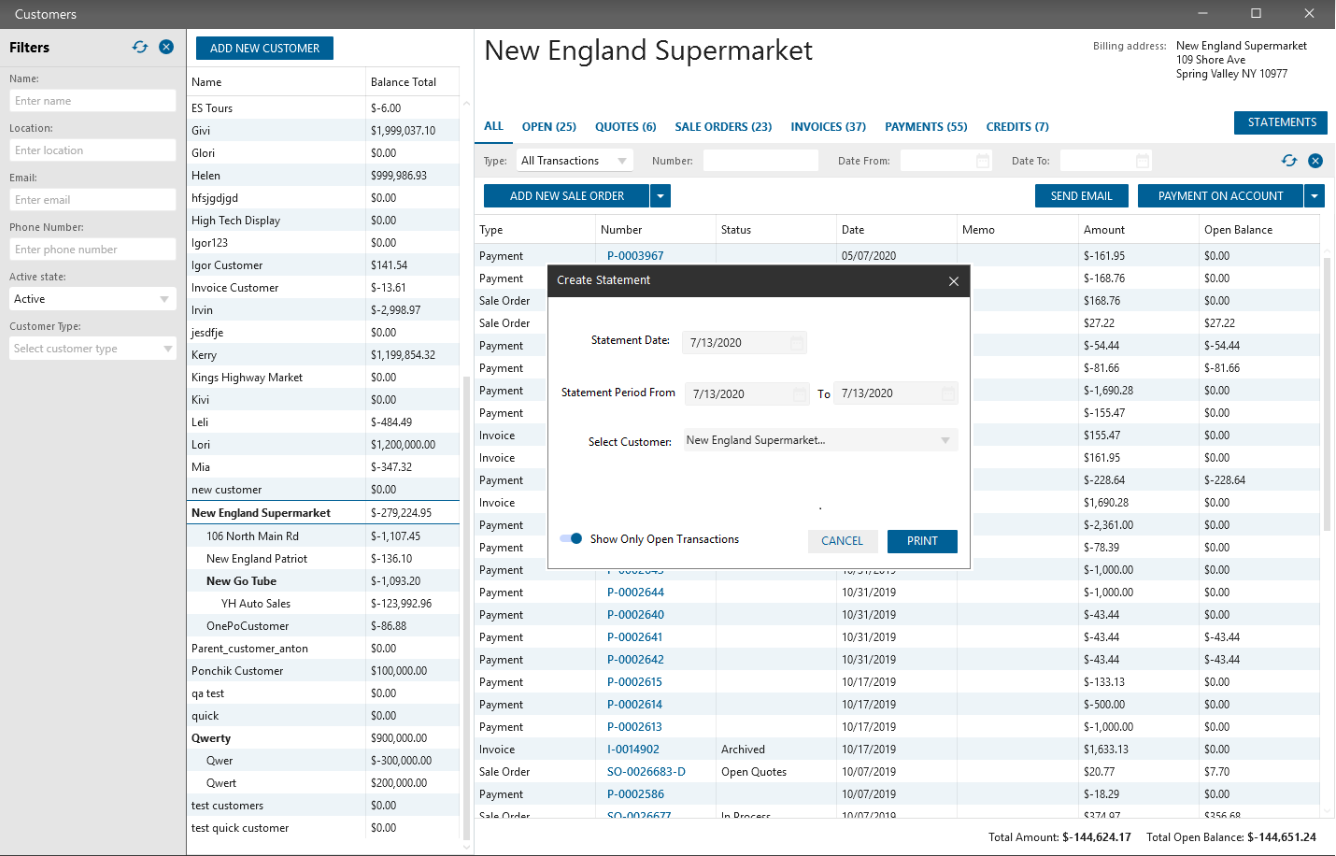Focus the Name filter input
Image resolution: width=1336 pixels, height=856 pixels.
(93, 101)
